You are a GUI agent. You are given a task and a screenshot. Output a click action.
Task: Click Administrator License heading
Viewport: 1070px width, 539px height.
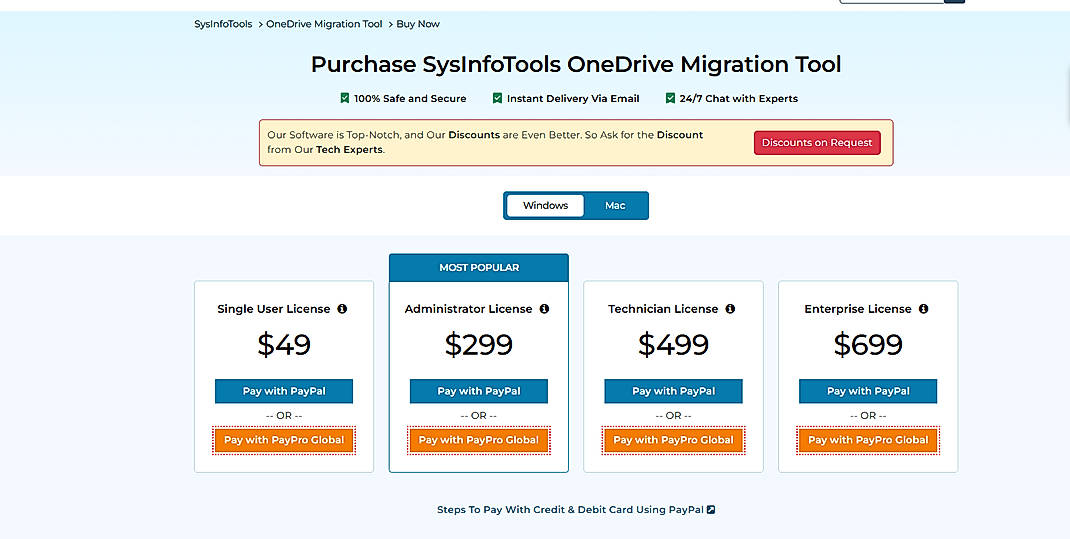[x=468, y=309]
